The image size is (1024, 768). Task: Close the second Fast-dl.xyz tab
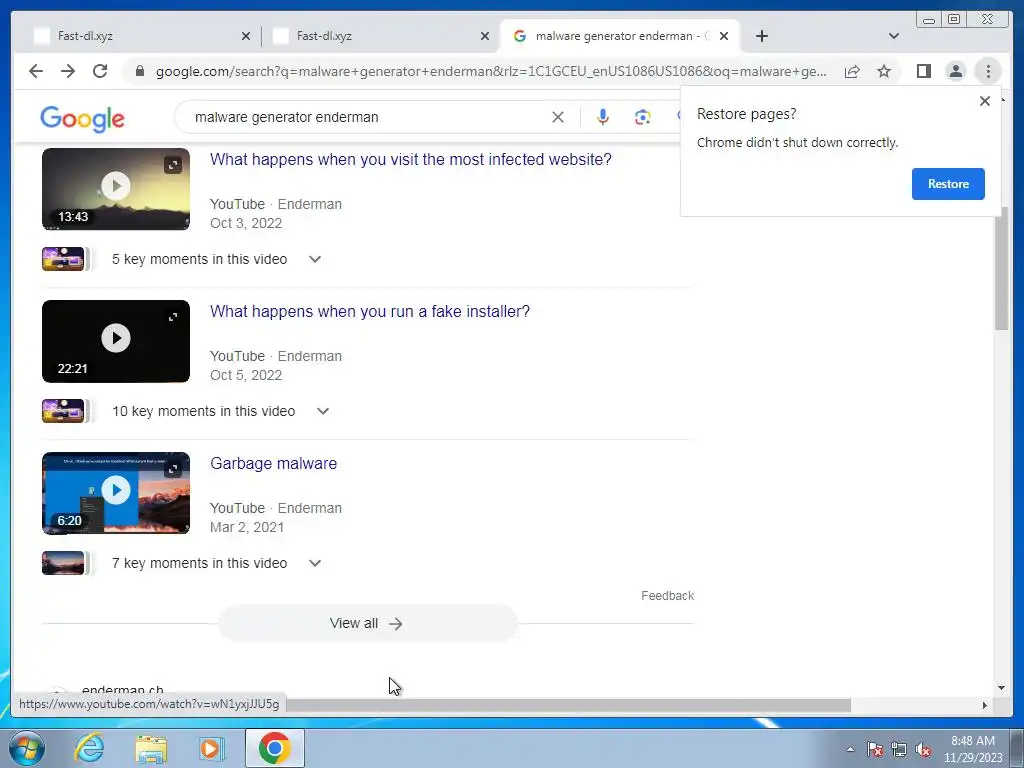[x=485, y=36]
